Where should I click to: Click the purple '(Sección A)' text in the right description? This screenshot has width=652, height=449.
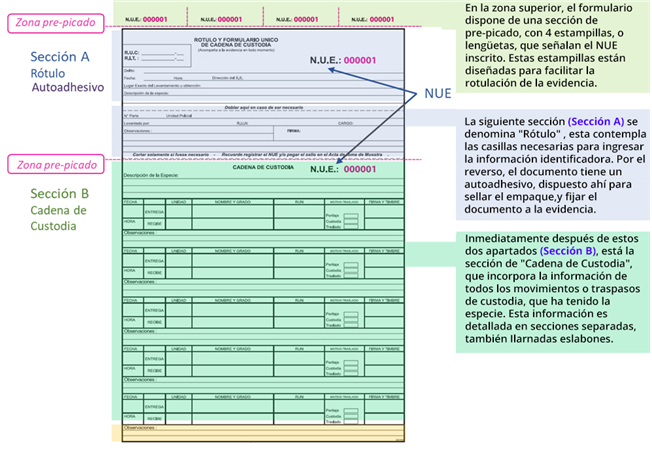click(x=596, y=122)
